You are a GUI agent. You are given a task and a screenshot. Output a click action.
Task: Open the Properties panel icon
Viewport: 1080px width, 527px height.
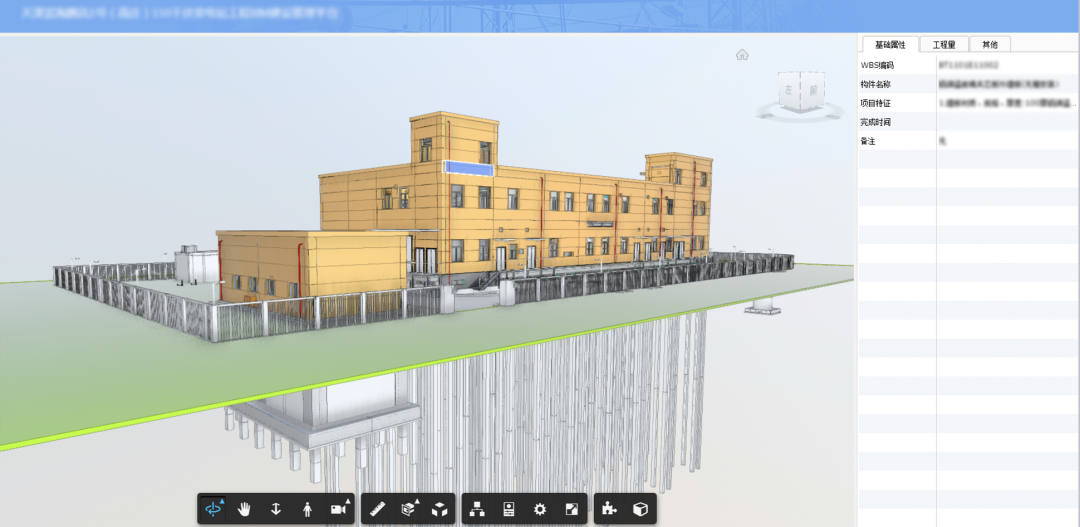point(509,509)
